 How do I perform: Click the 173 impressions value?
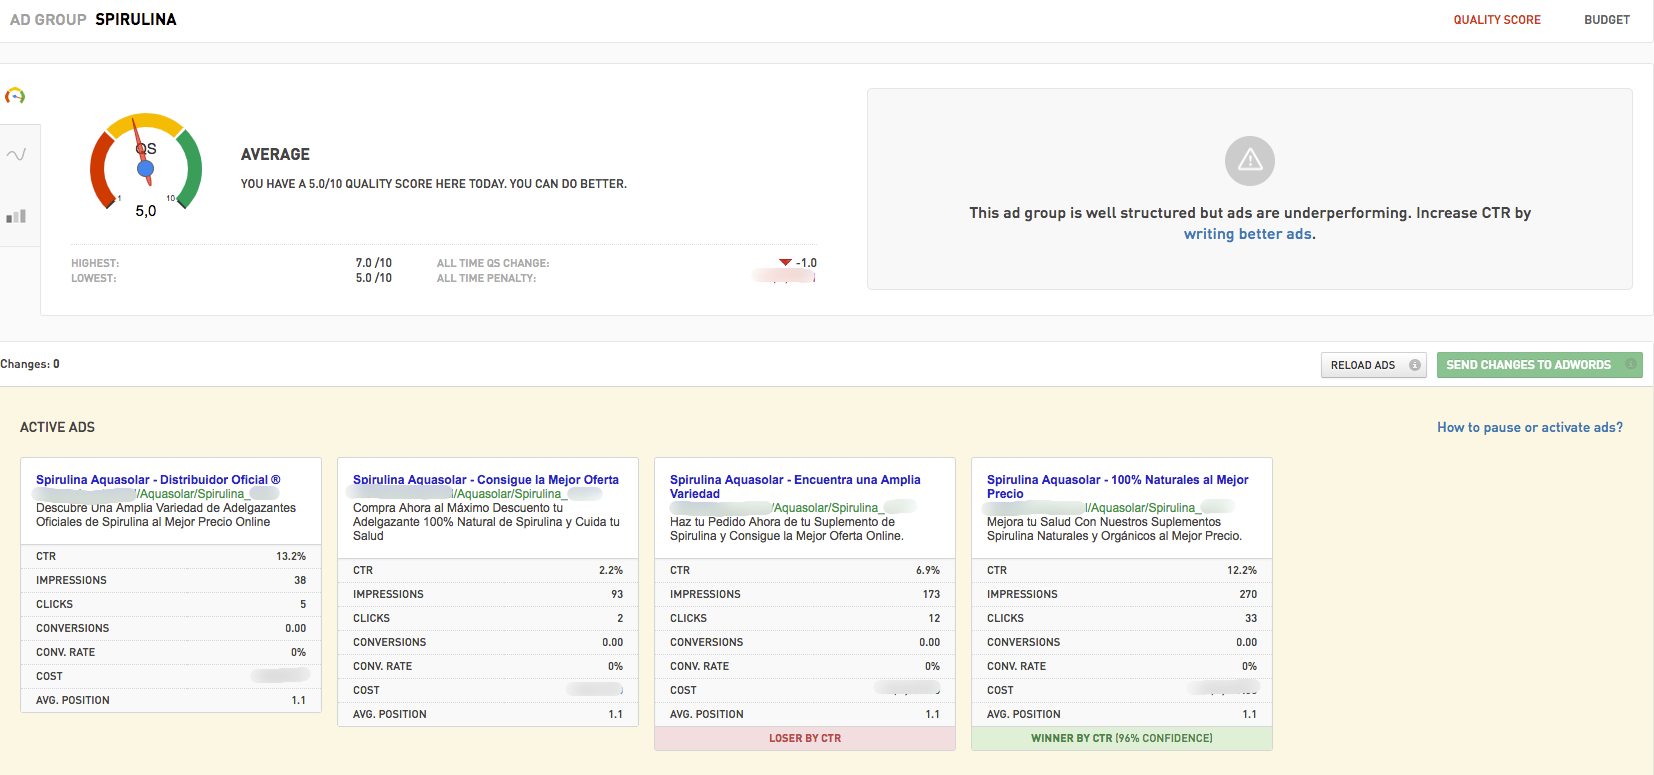931,594
